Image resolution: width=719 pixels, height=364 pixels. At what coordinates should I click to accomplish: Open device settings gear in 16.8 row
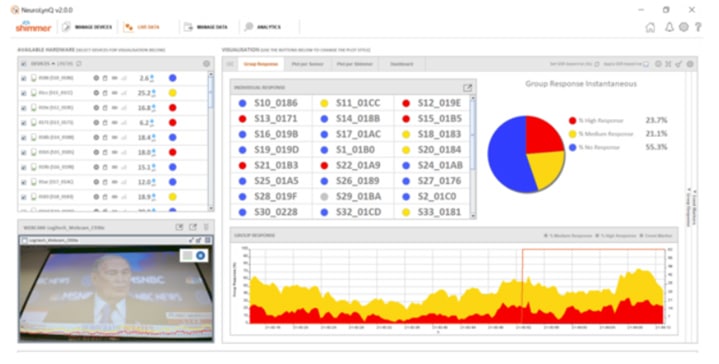click(96, 108)
